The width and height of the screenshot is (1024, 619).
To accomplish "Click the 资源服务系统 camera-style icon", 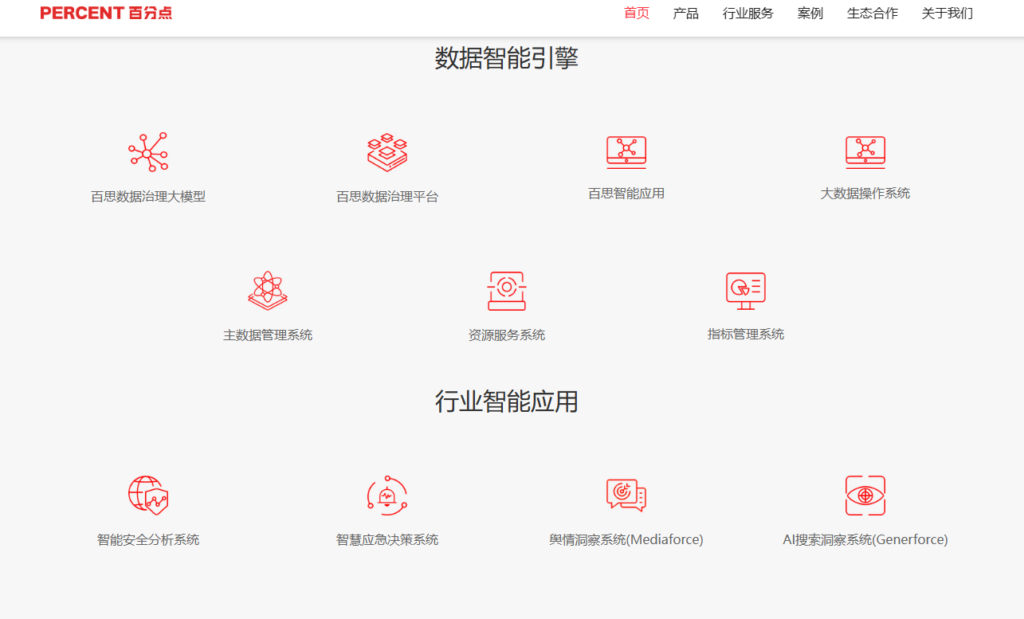I will (507, 291).
